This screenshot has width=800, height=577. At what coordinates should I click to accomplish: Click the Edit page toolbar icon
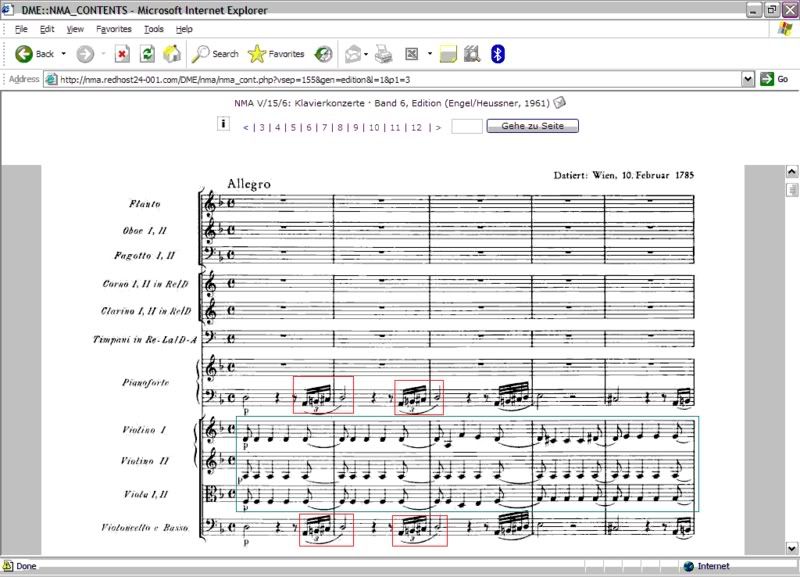412,54
